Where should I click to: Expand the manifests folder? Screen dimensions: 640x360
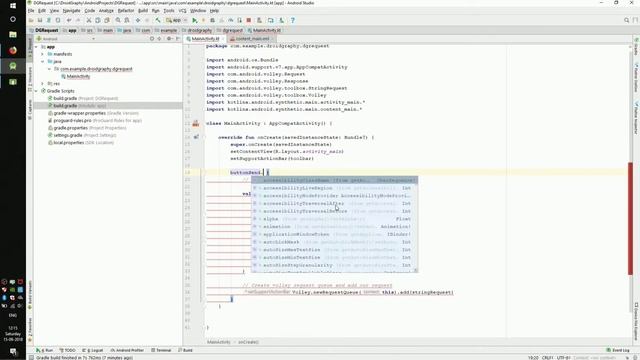pos(42,54)
